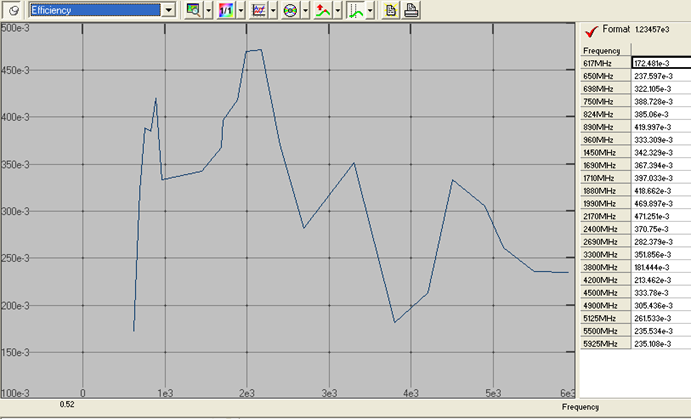Click the 0.52 status value
Screen dimensions: 691x419
coord(67,404)
